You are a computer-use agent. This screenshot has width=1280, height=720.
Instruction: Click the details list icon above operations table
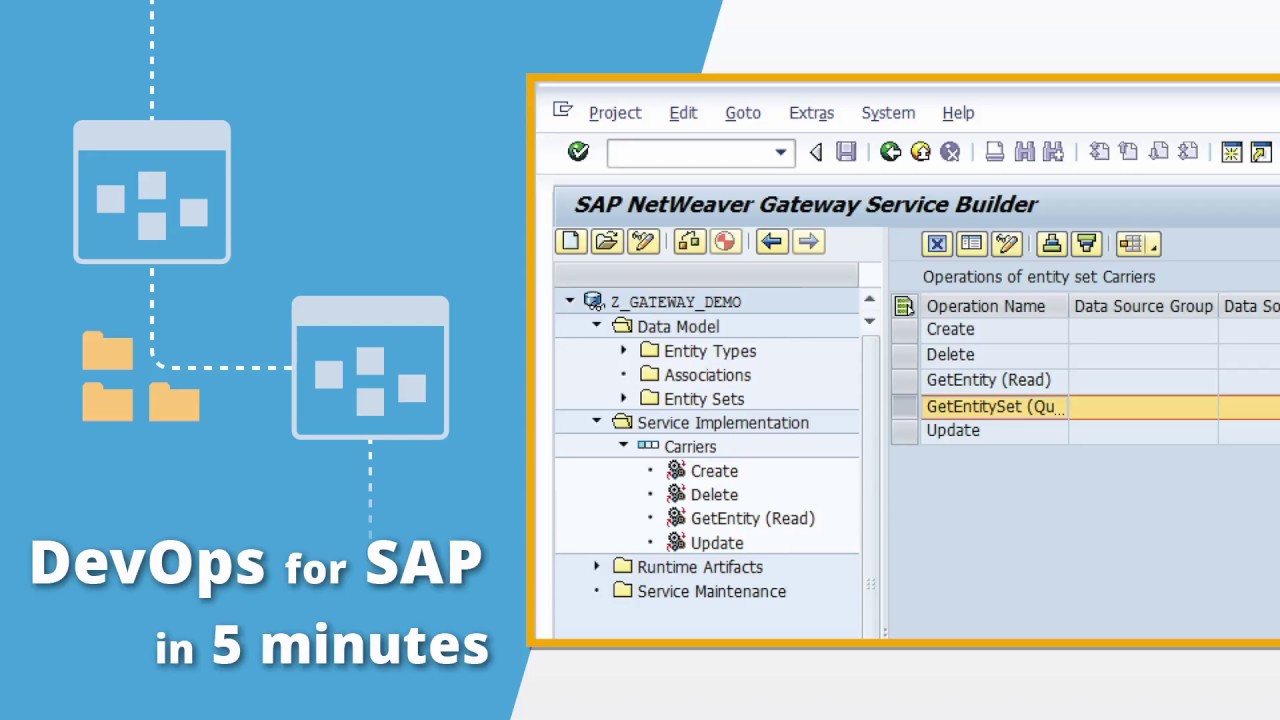coord(971,243)
